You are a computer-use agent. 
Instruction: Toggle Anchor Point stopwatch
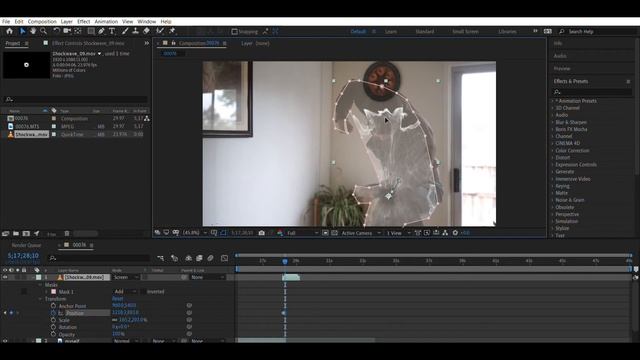pos(53,306)
